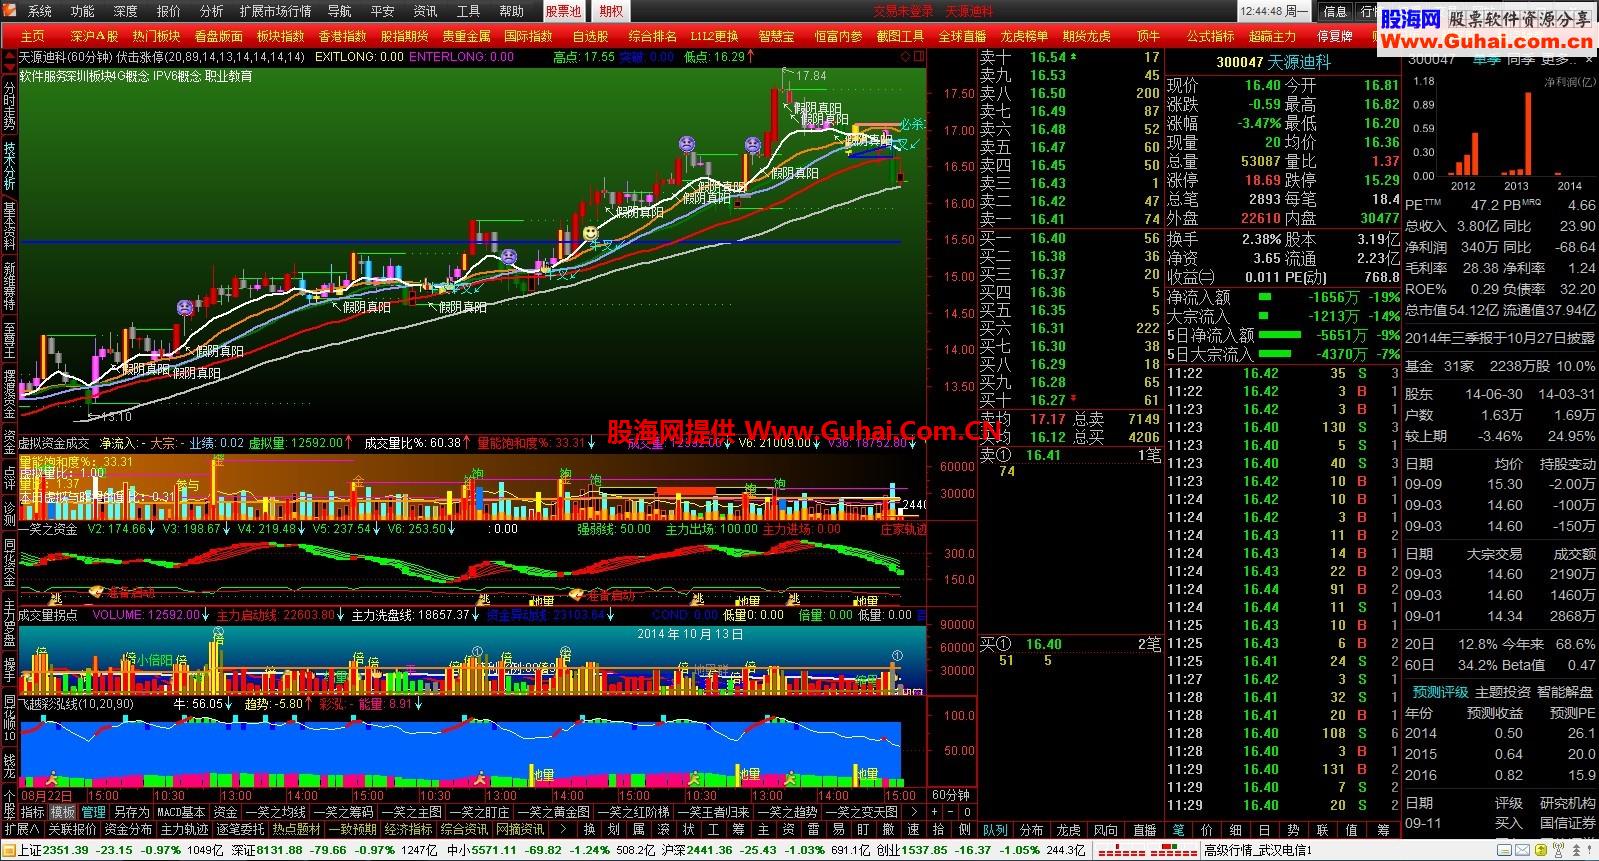Viewport: 1599px width, 861px height.
Task: Open the 主页 toolbar button
Action: click(x=32, y=36)
